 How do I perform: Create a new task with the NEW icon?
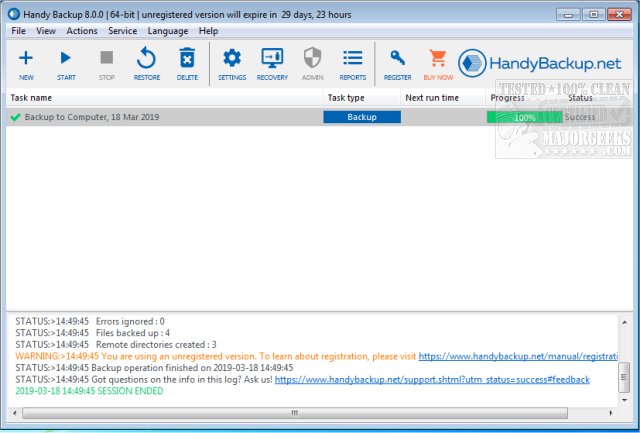point(26,64)
